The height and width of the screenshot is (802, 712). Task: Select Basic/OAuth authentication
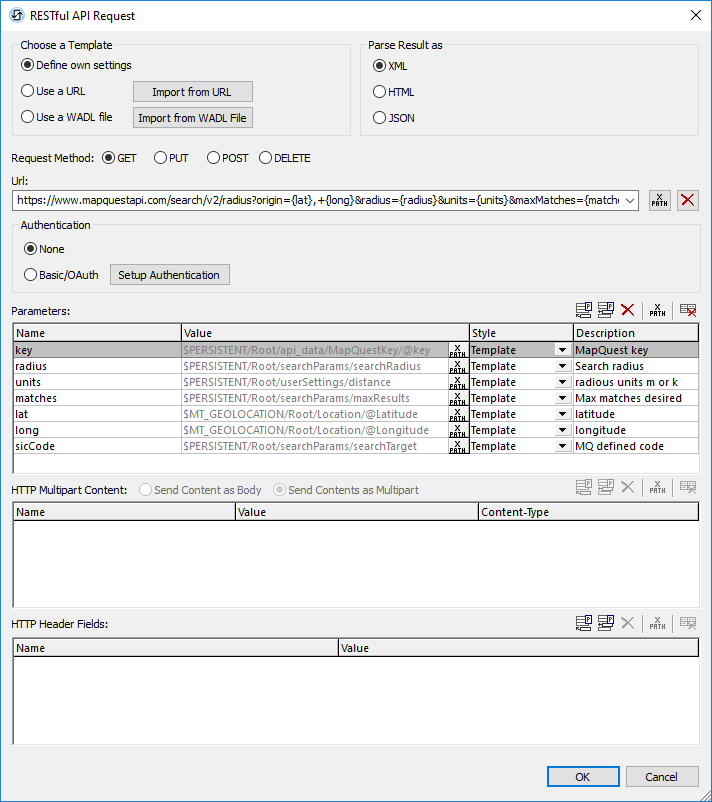coord(29,275)
